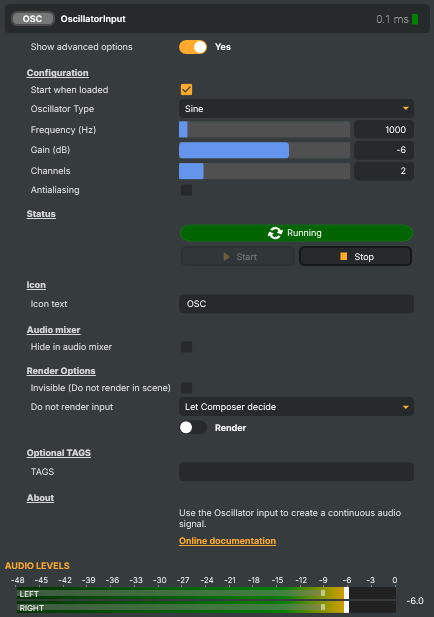
Task: Click the orange stop square icon
Action: 344,257
